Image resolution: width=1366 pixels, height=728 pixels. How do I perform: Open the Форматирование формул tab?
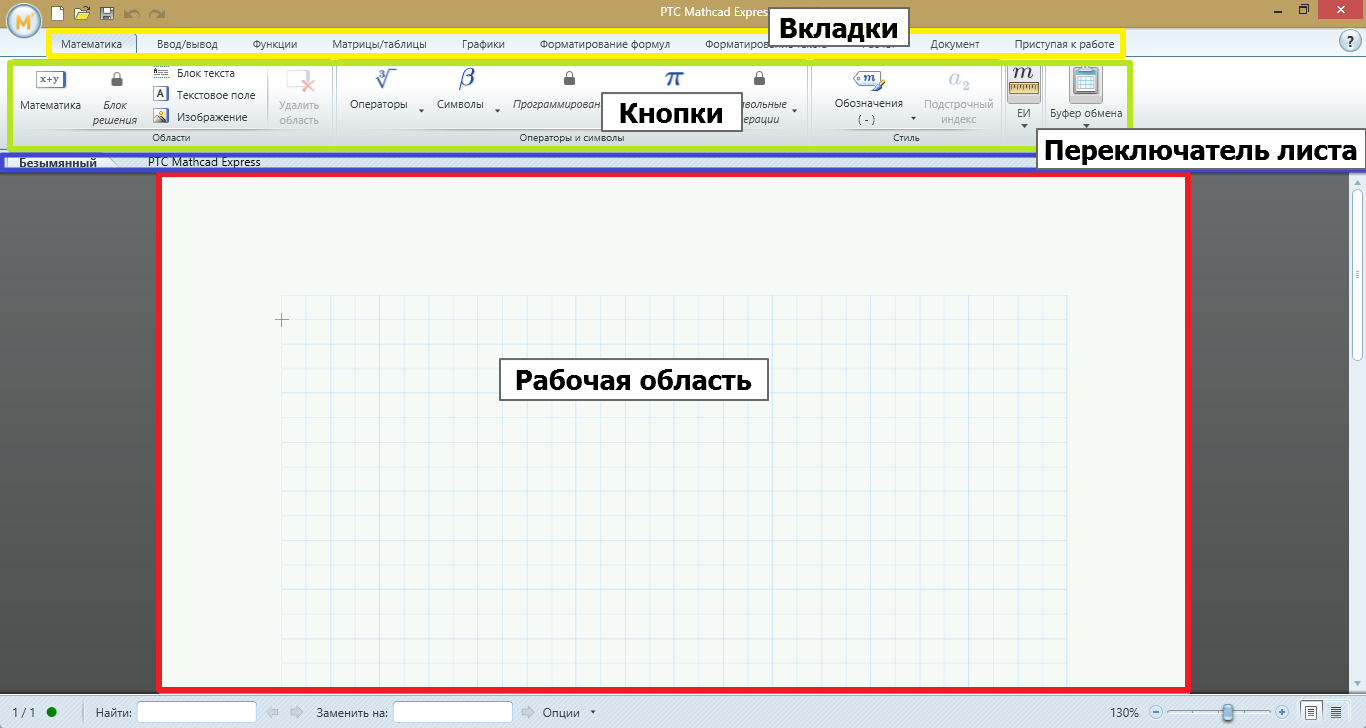point(605,44)
